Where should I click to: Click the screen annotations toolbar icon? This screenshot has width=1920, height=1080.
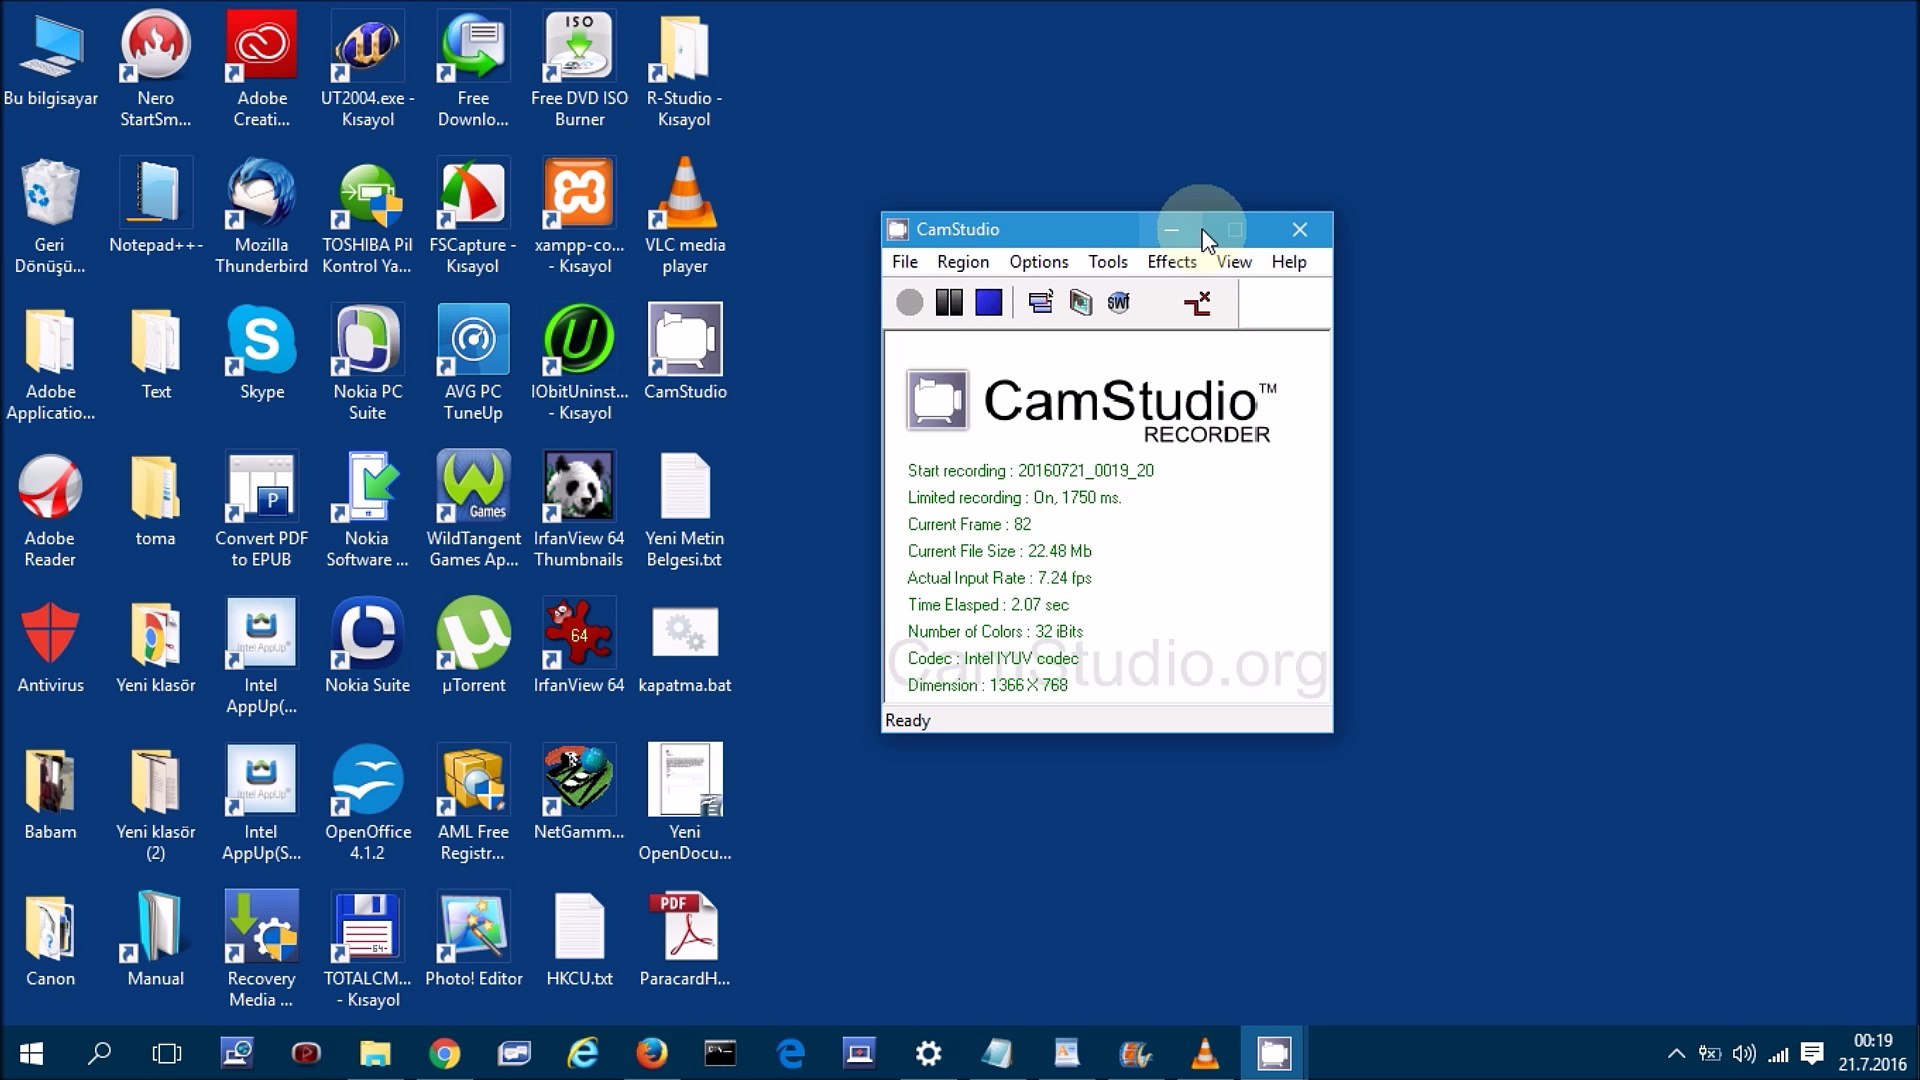1080,302
